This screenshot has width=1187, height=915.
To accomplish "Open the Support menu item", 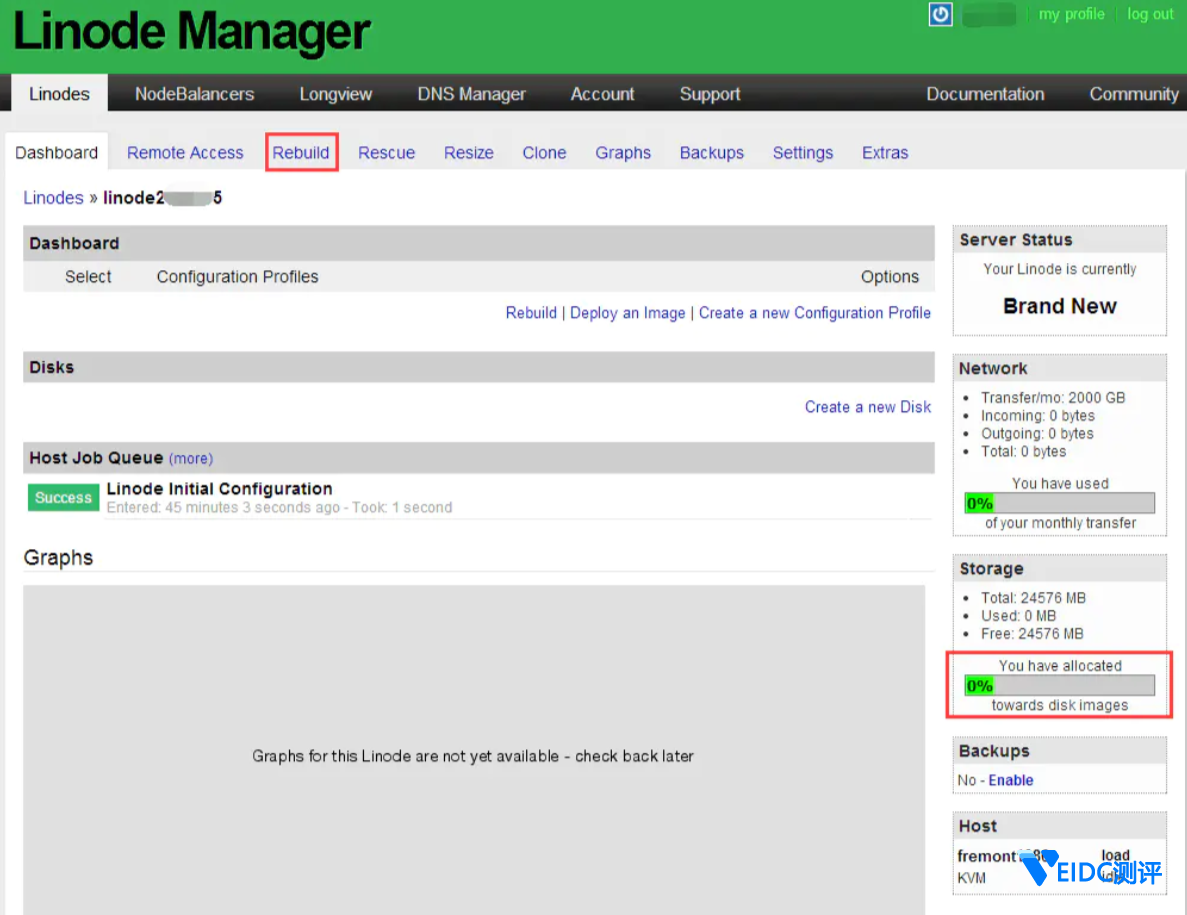I will click(710, 94).
